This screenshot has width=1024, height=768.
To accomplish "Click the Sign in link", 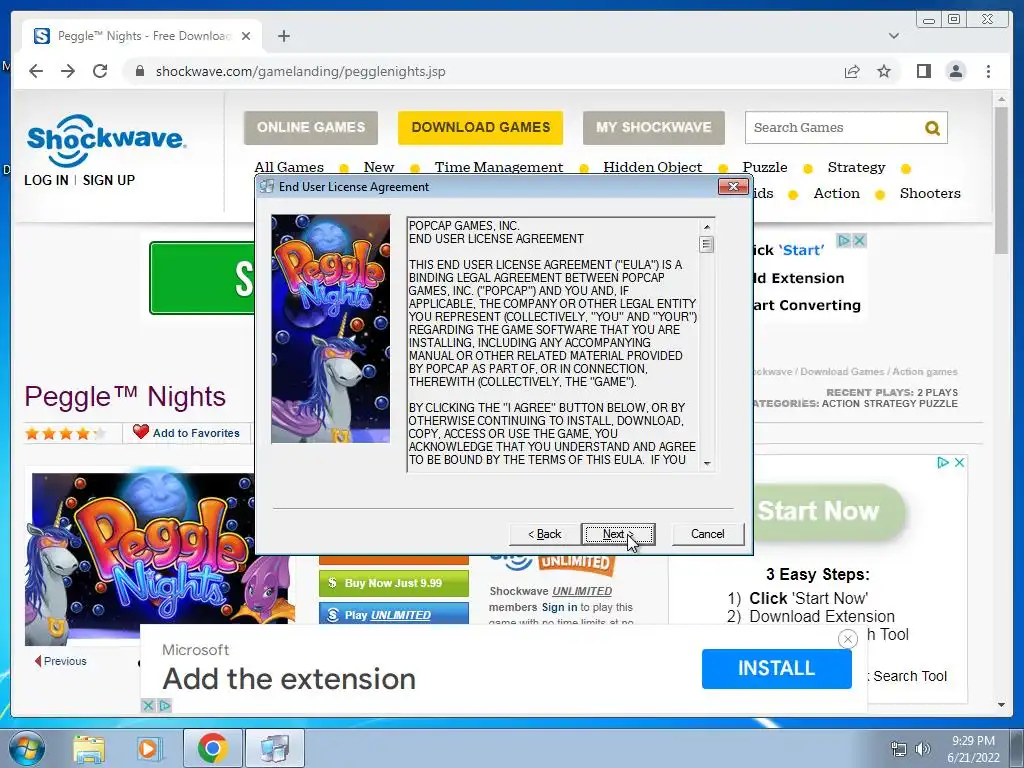I will 559,607.
